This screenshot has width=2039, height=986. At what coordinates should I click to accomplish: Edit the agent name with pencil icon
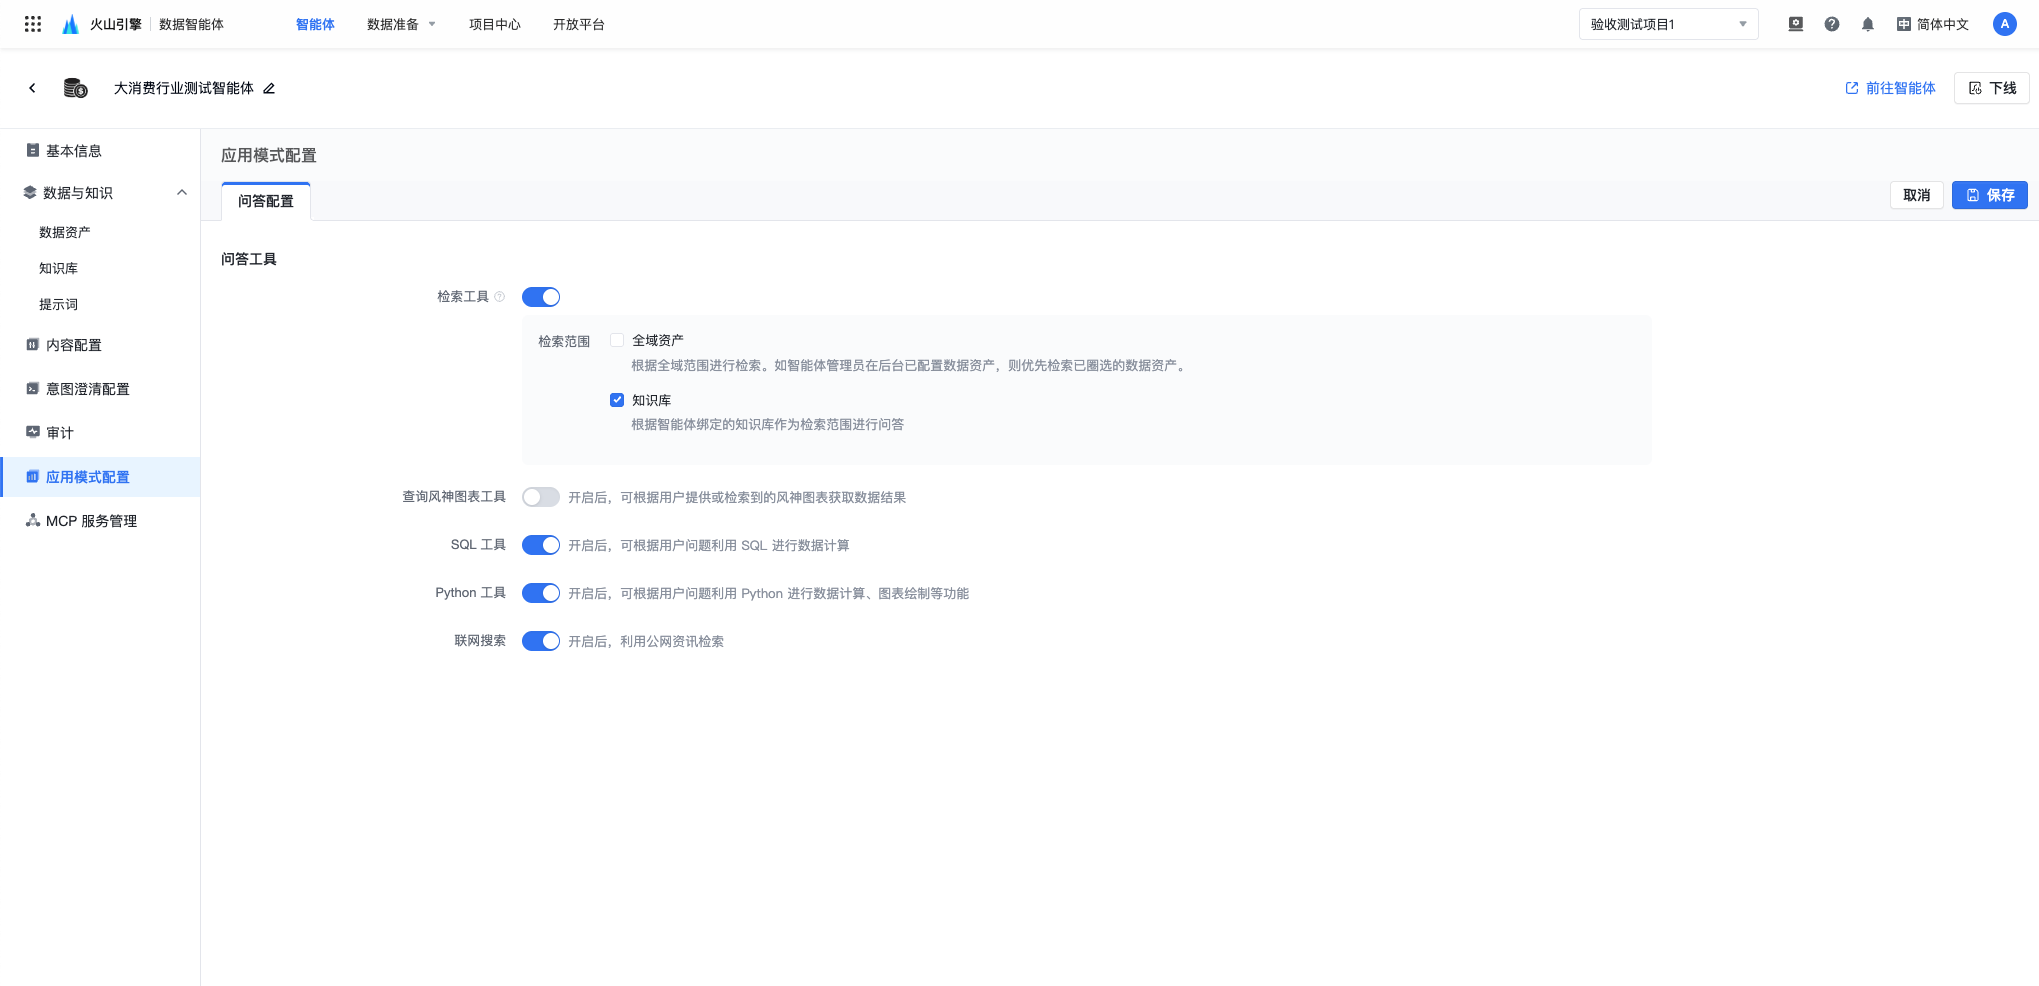pyautogui.click(x=269, y=88)
